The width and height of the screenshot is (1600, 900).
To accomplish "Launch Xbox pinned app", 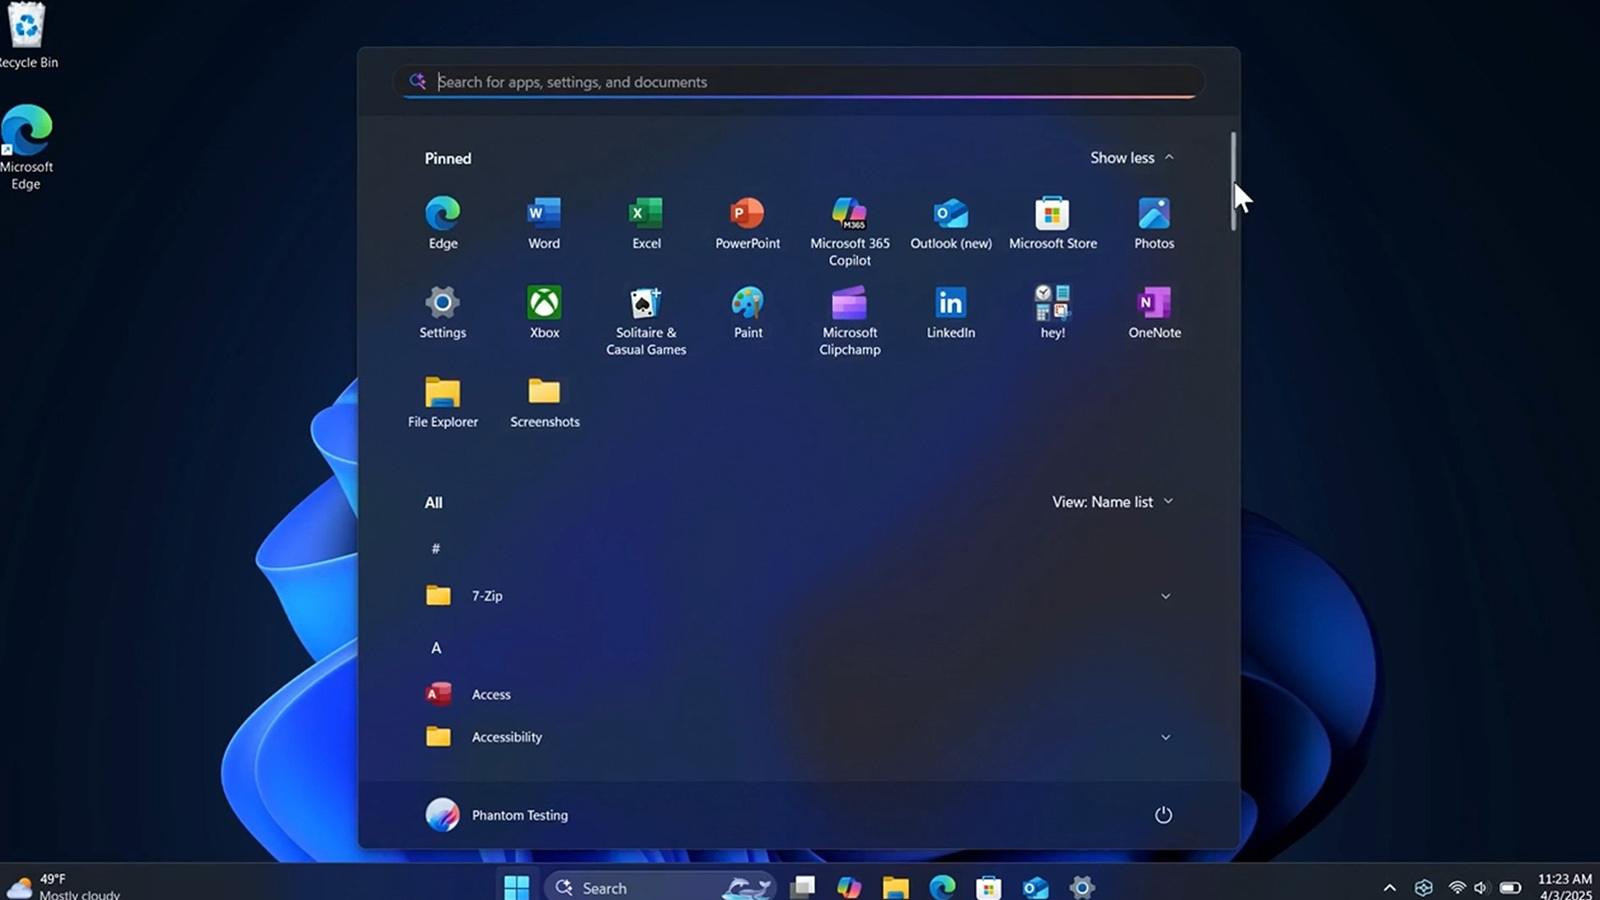I will click(x=544, y=312).
